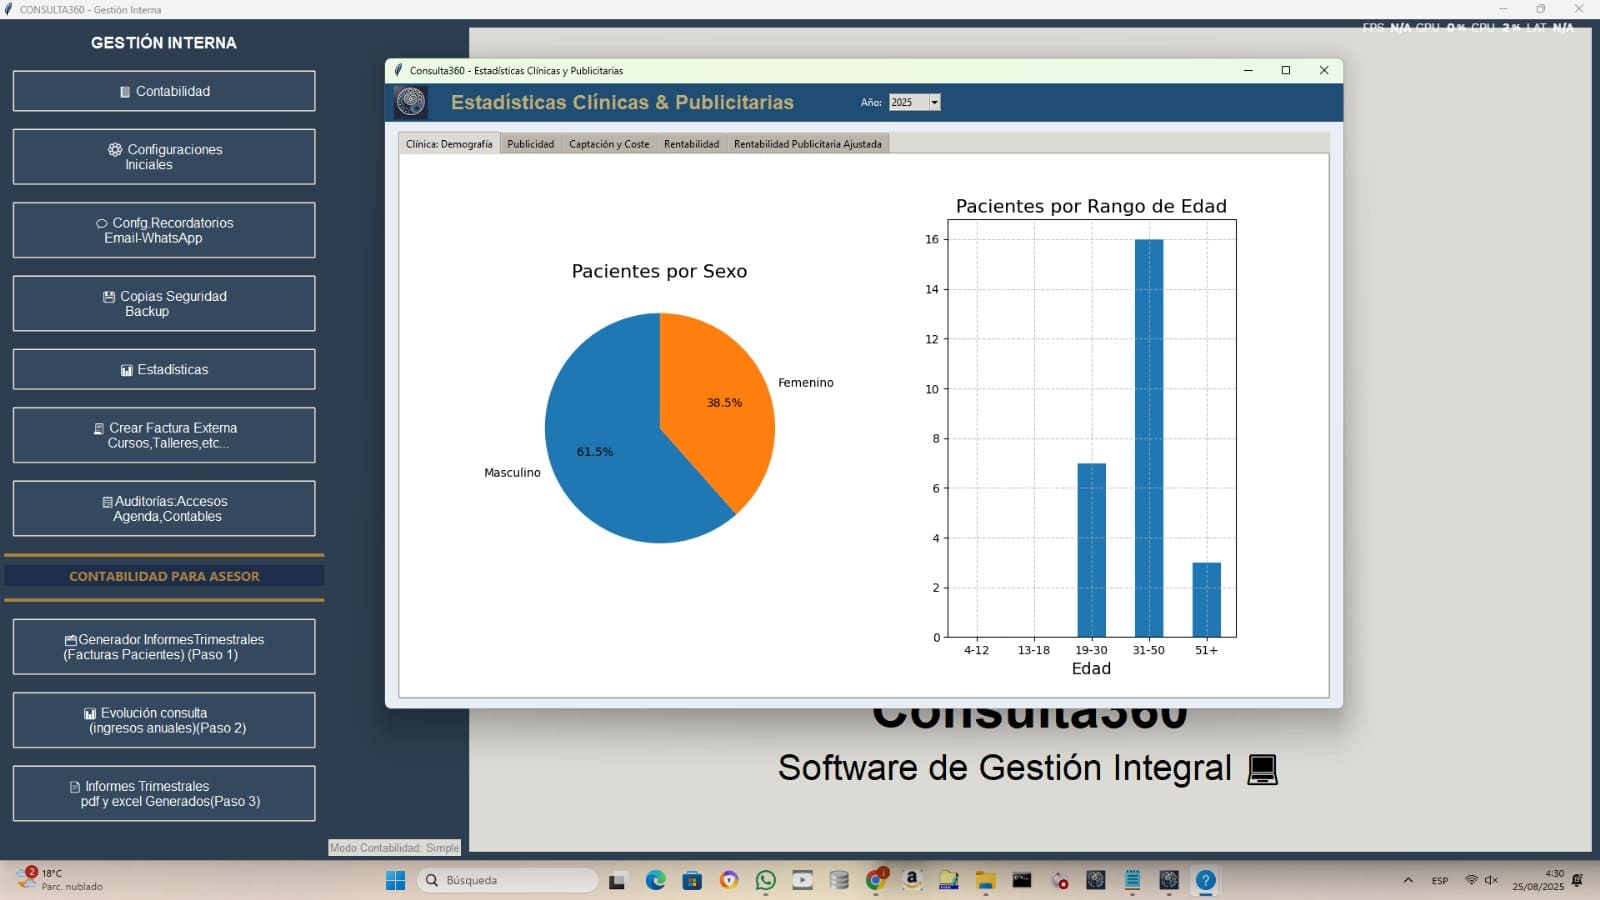This screenshot has height=900, width=1600.
Task: Click the muted volume icon in system tray
Action: click(1491, 880)
